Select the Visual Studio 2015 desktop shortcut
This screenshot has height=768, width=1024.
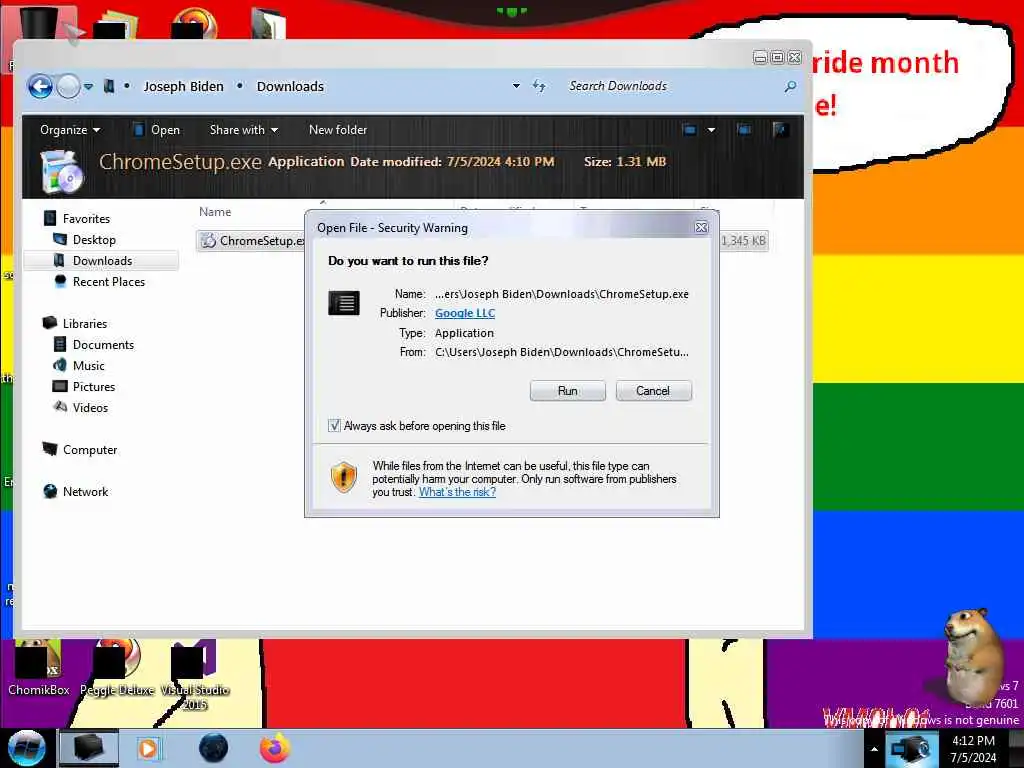click(195, 676)
